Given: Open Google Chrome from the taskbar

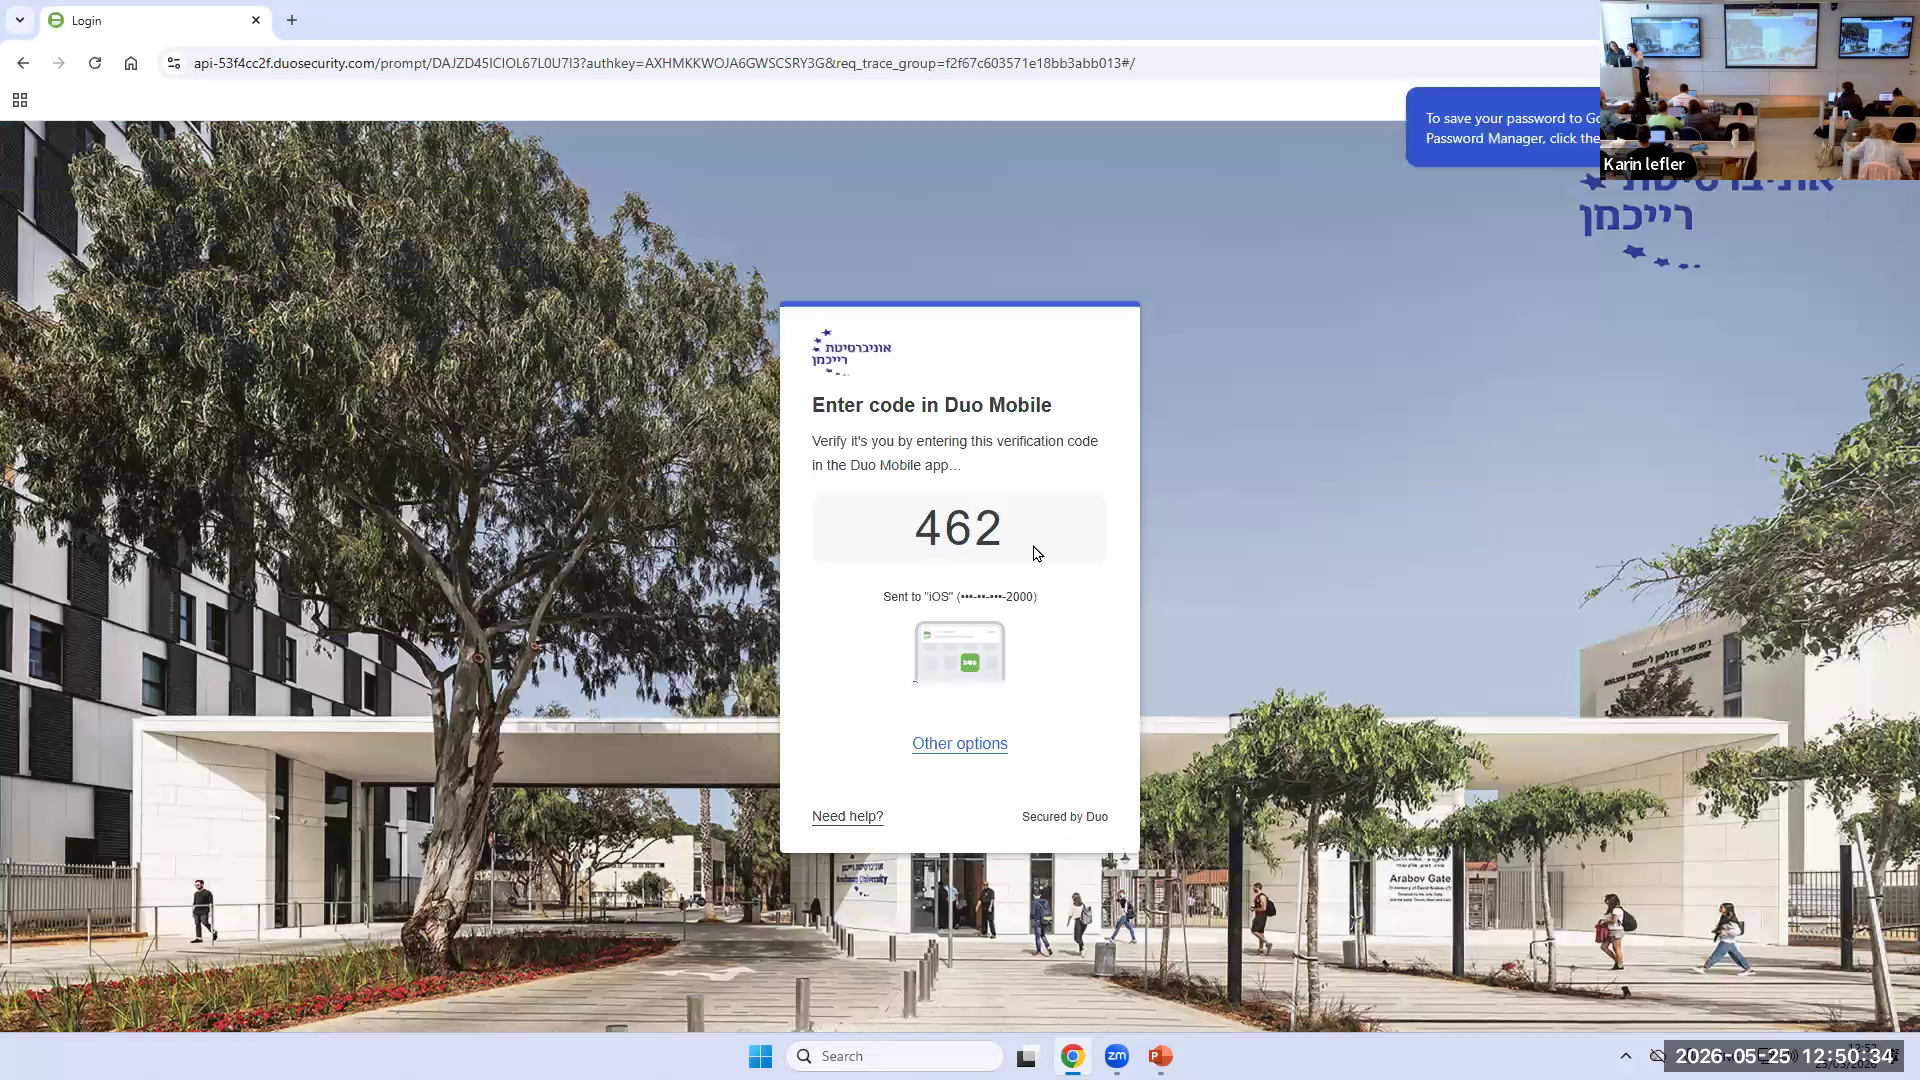Looking at the screenshot, I should 1073,1056.
